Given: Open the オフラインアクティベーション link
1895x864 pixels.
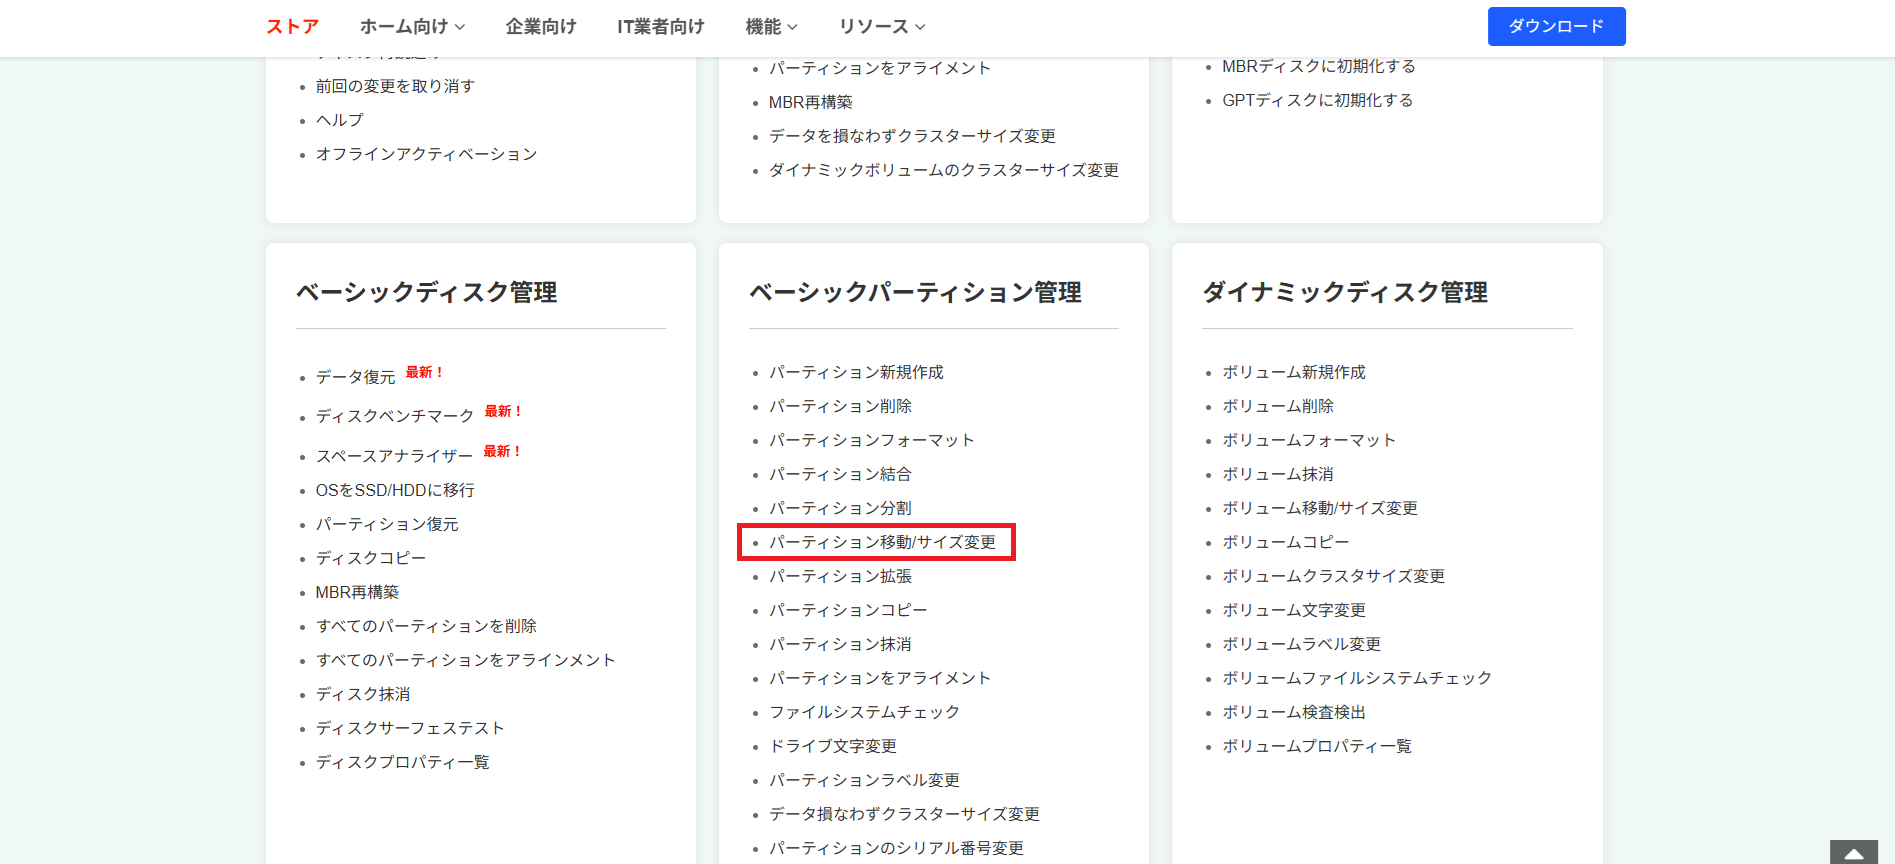Looking at the screenshot, I should pos(426,154).
